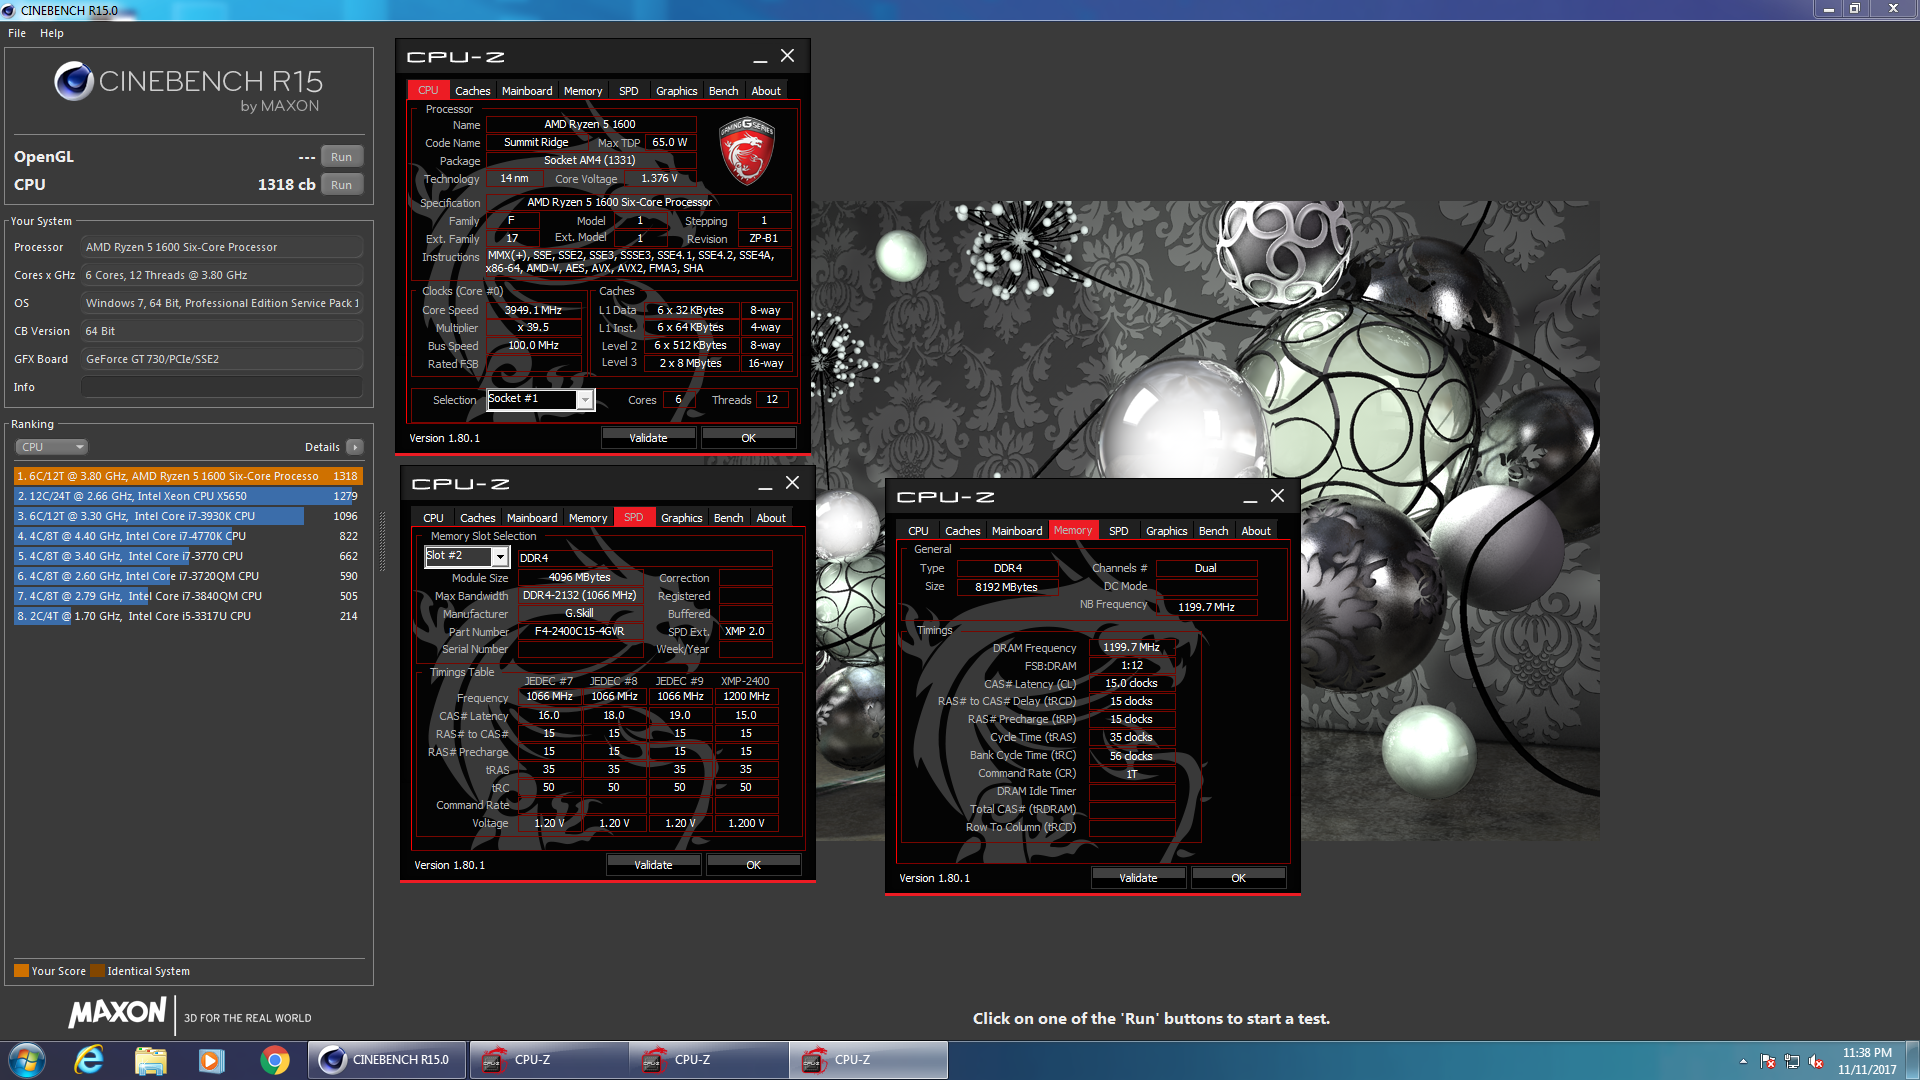Image resolution: width=1920 pixels, height=1080 pixels.
Task: Click the Core Speed value 3949.1 MHz
Action: click(533, 310)
